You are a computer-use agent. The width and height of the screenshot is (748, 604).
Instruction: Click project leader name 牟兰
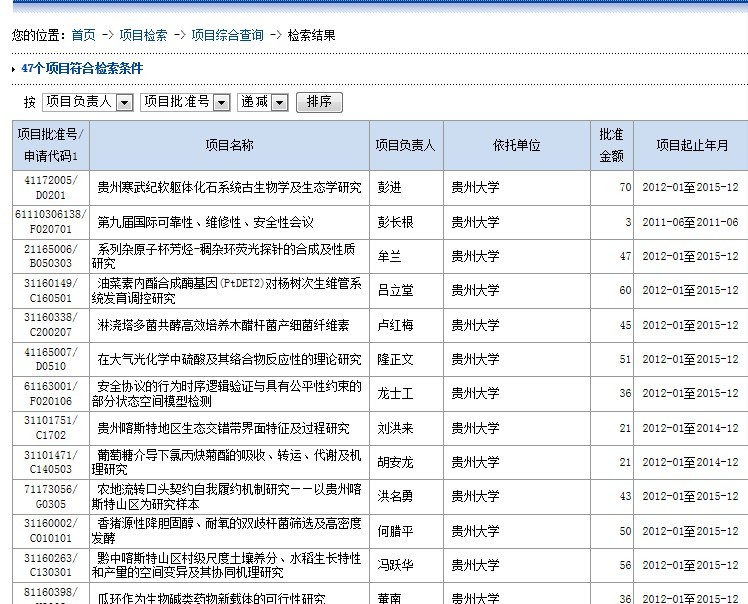(389, 256)
